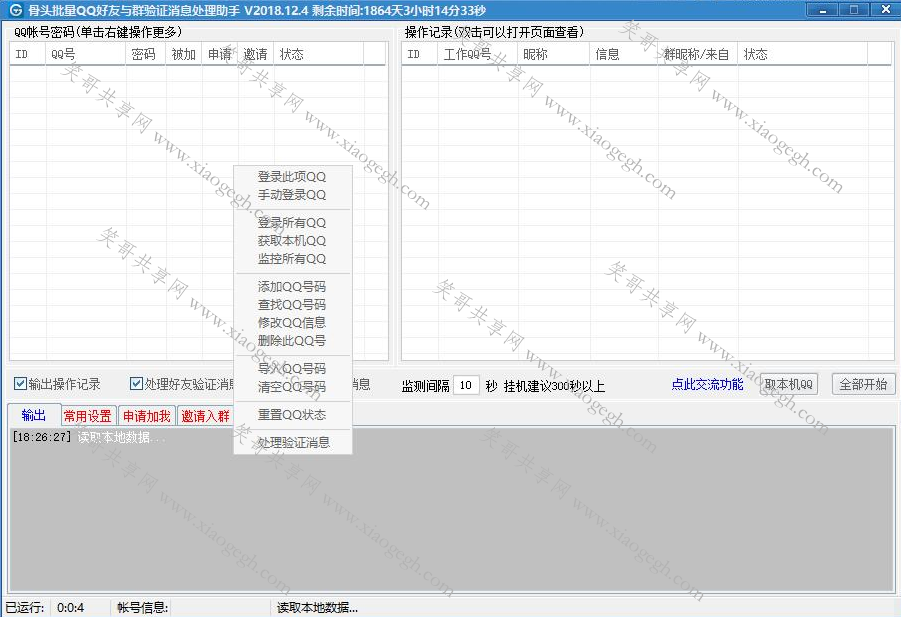The image size is (901, 617).
Task: Choose 导入QQ号码 from context menu
Action: coord(292,368)
